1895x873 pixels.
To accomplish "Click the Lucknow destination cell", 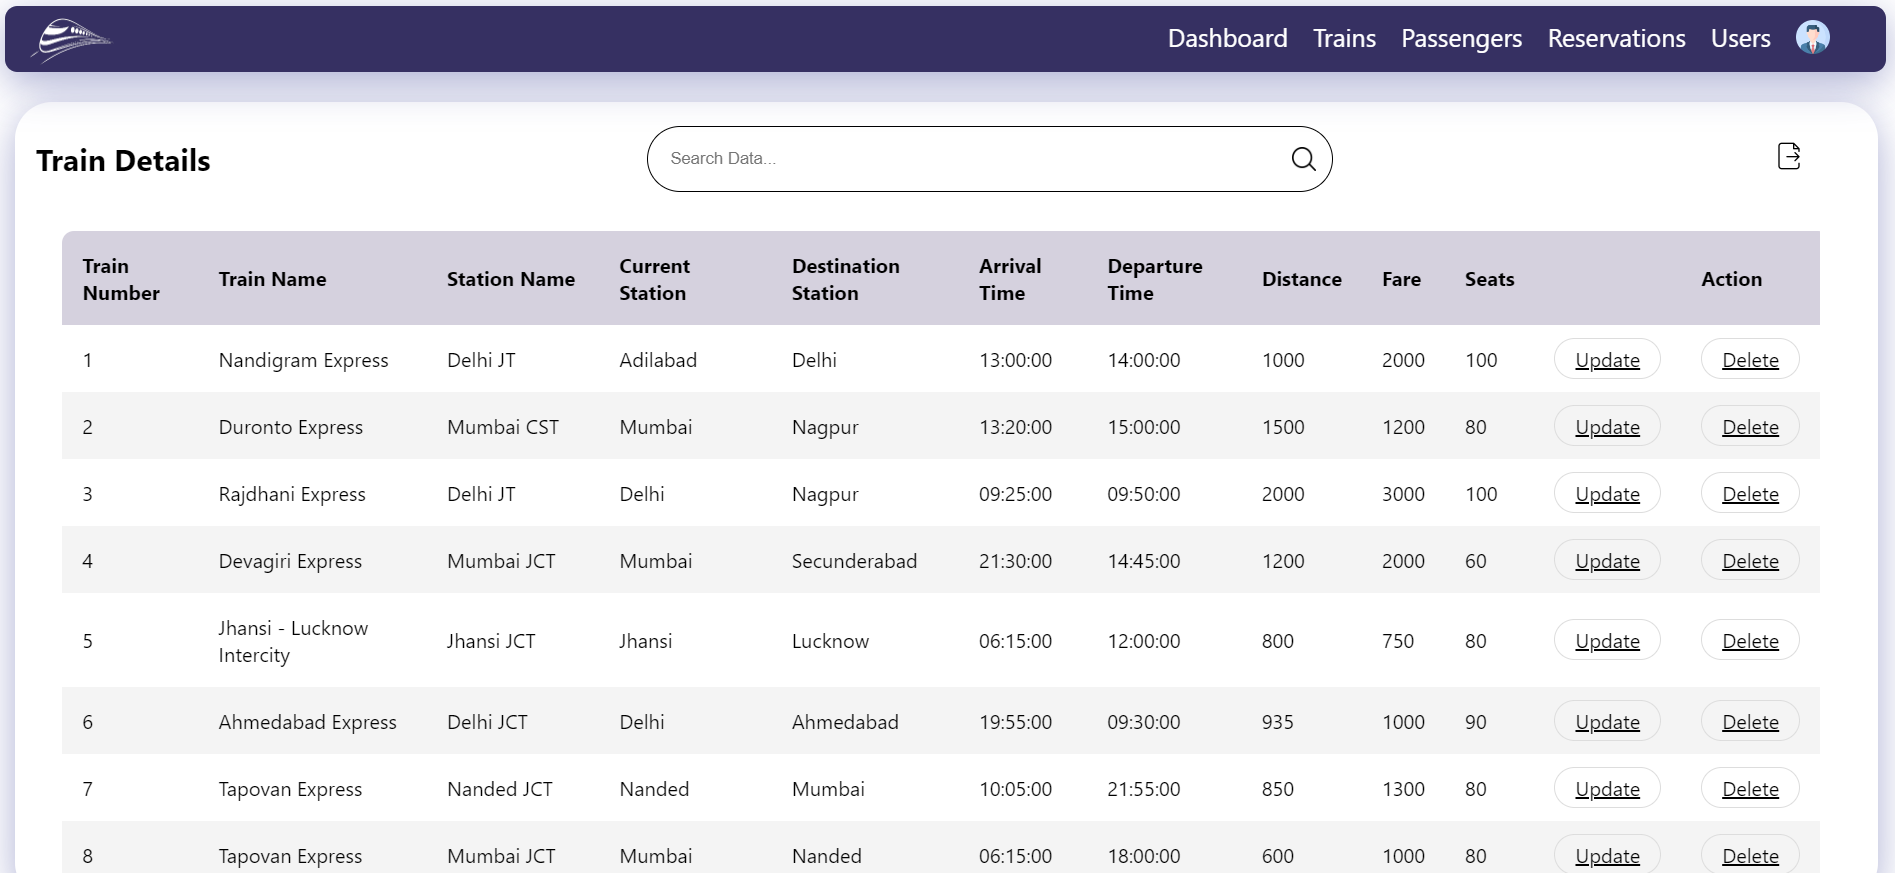I will click(830, 641).
